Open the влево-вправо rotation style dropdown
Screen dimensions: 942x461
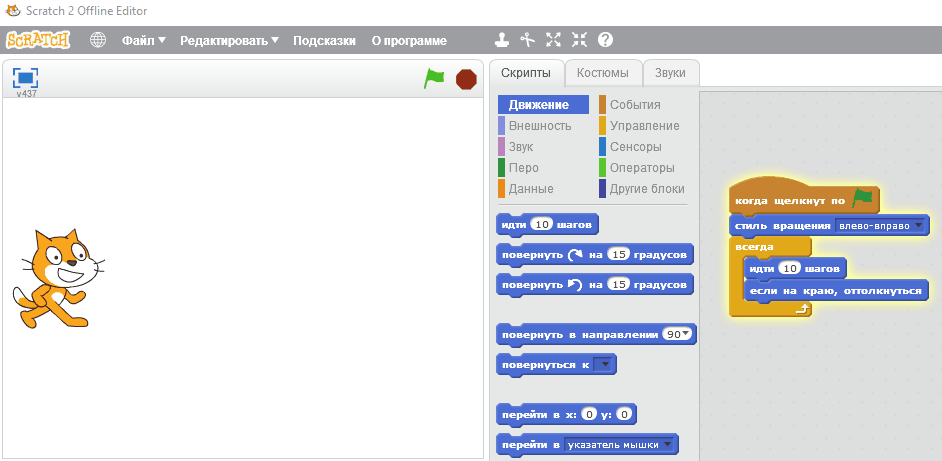pyautogui.click(x=918, y=226)
